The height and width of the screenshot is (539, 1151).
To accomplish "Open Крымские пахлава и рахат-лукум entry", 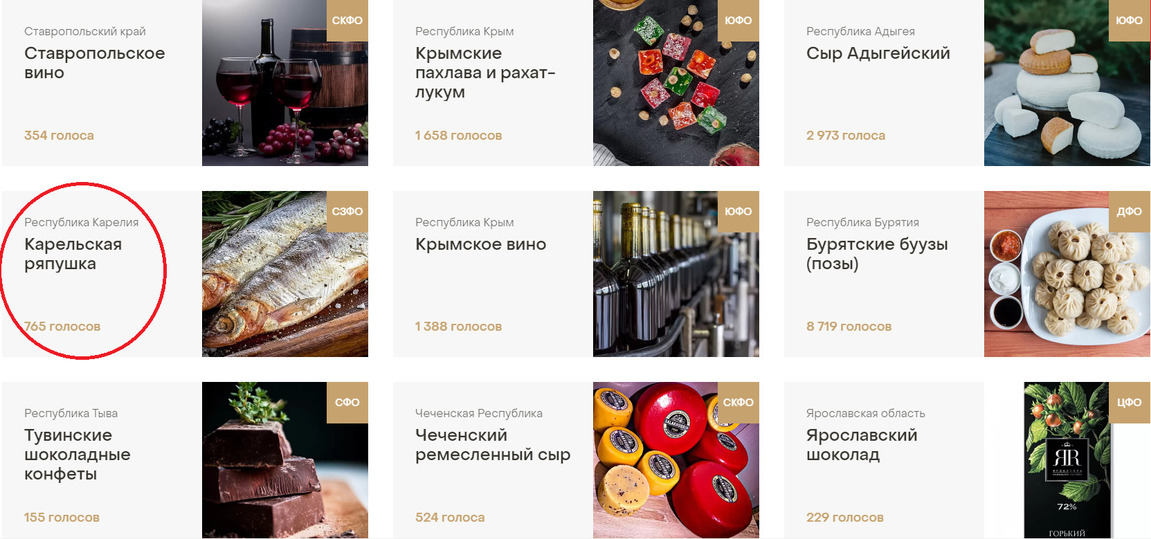I will pos(485,73).
